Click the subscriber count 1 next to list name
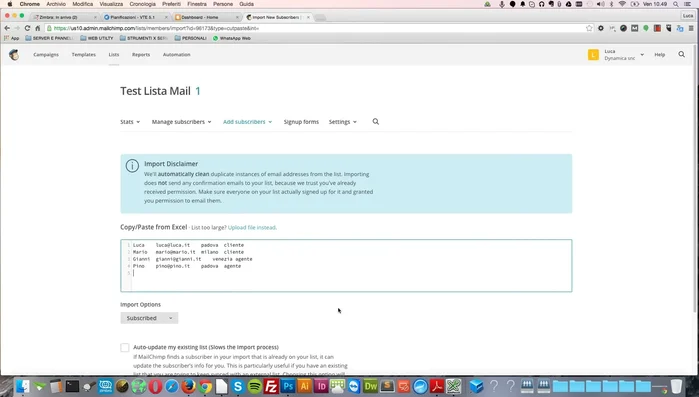 pos(198,91)
